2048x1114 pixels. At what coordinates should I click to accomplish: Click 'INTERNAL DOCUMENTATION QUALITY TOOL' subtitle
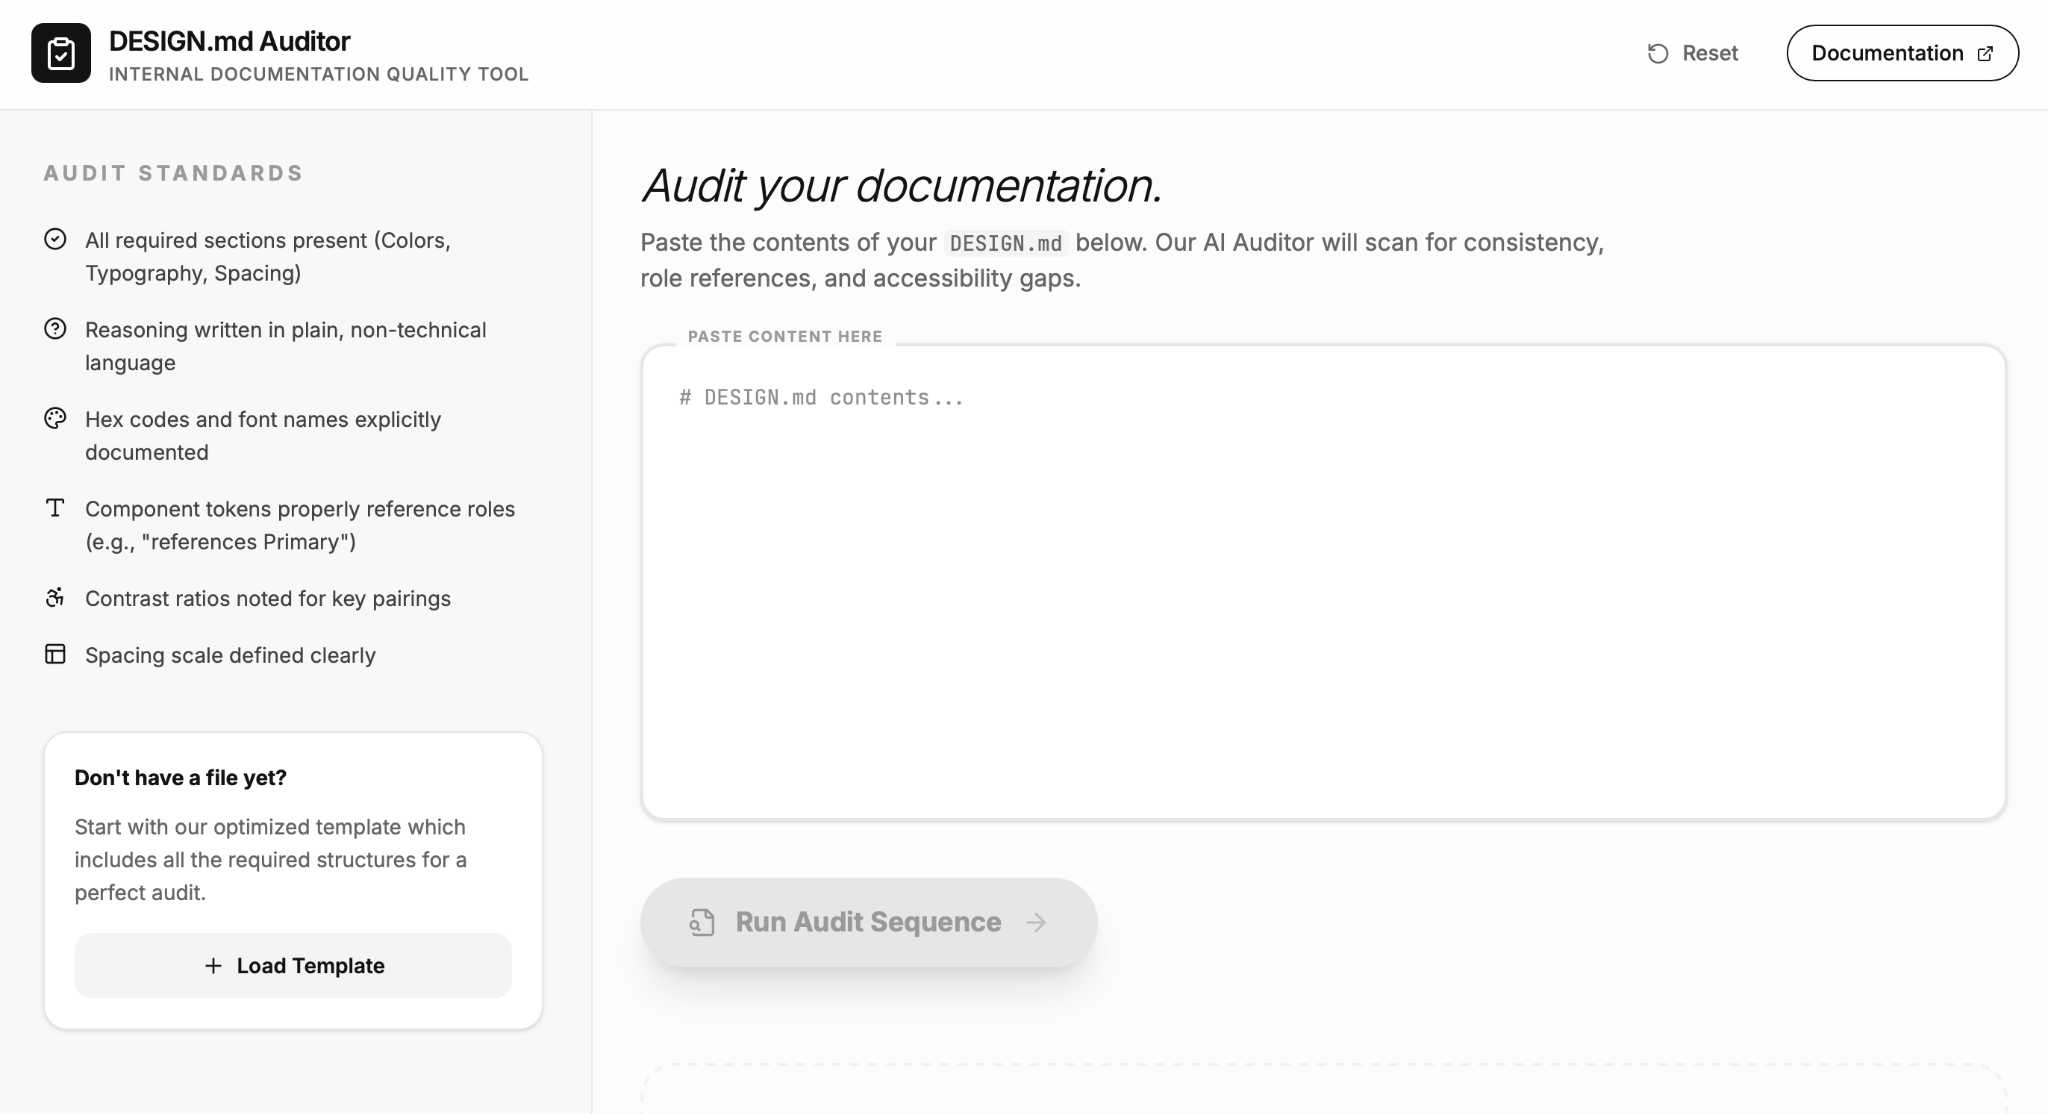[319, 74]
